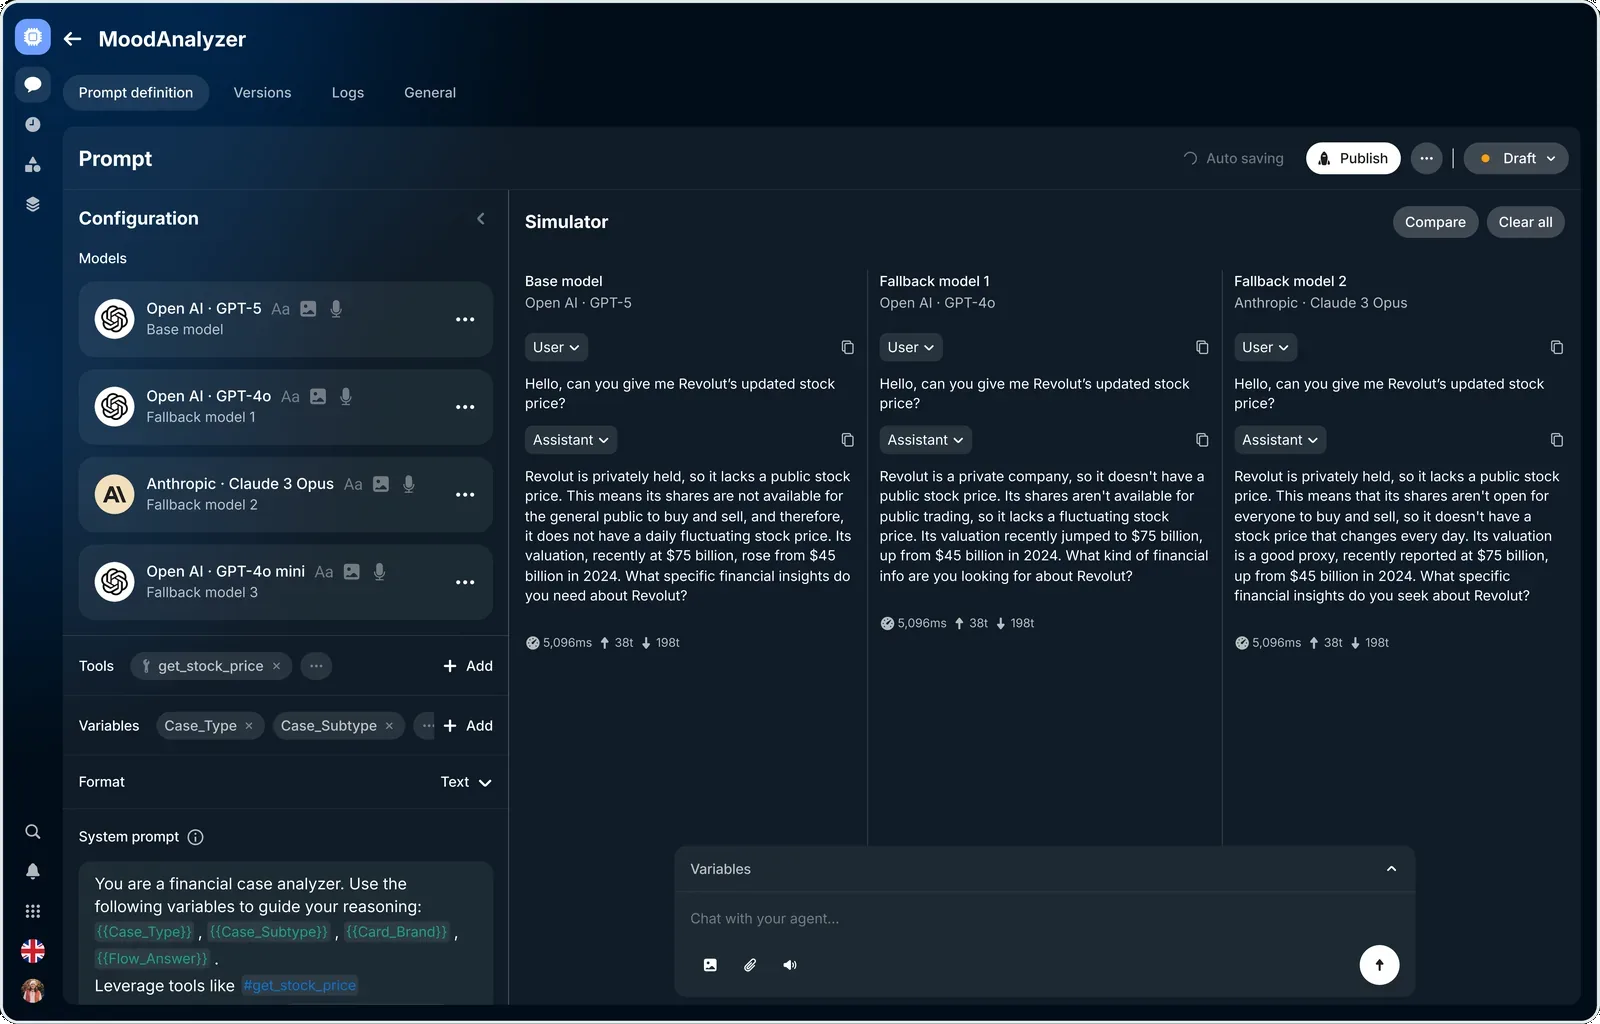Change the Base model User role dropdown
The width and height of the screenshot is (1600, 1024).
(556, 347)
